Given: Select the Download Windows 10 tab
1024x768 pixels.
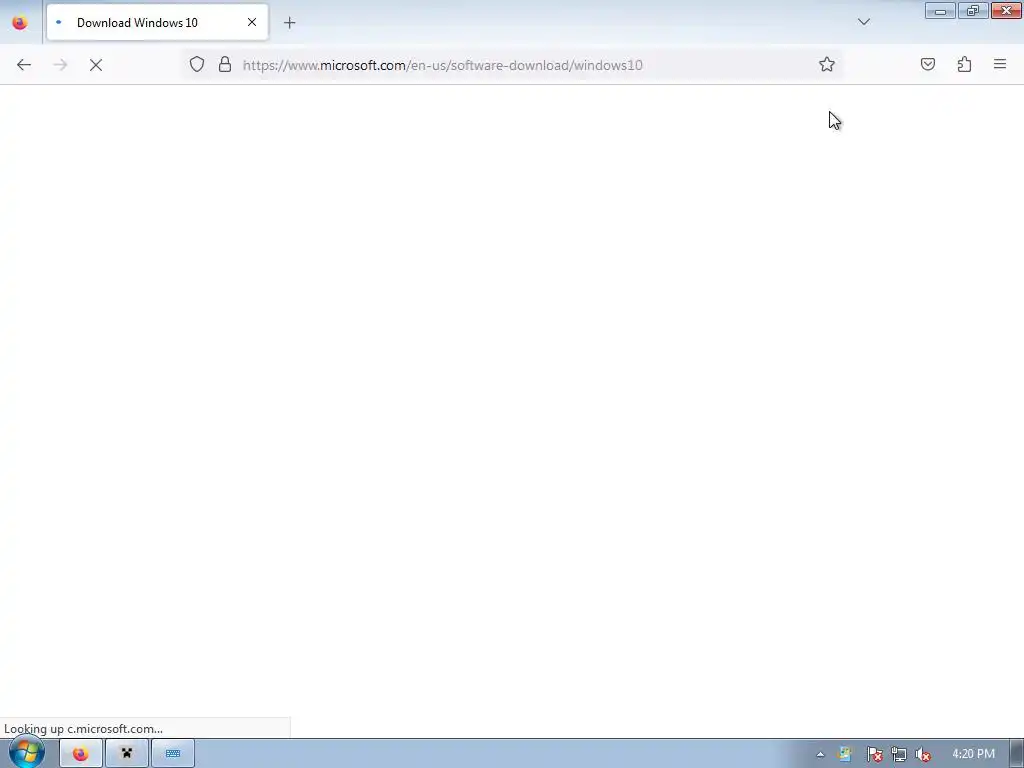Looking at the screenshot, I should [x=157, y=22].
